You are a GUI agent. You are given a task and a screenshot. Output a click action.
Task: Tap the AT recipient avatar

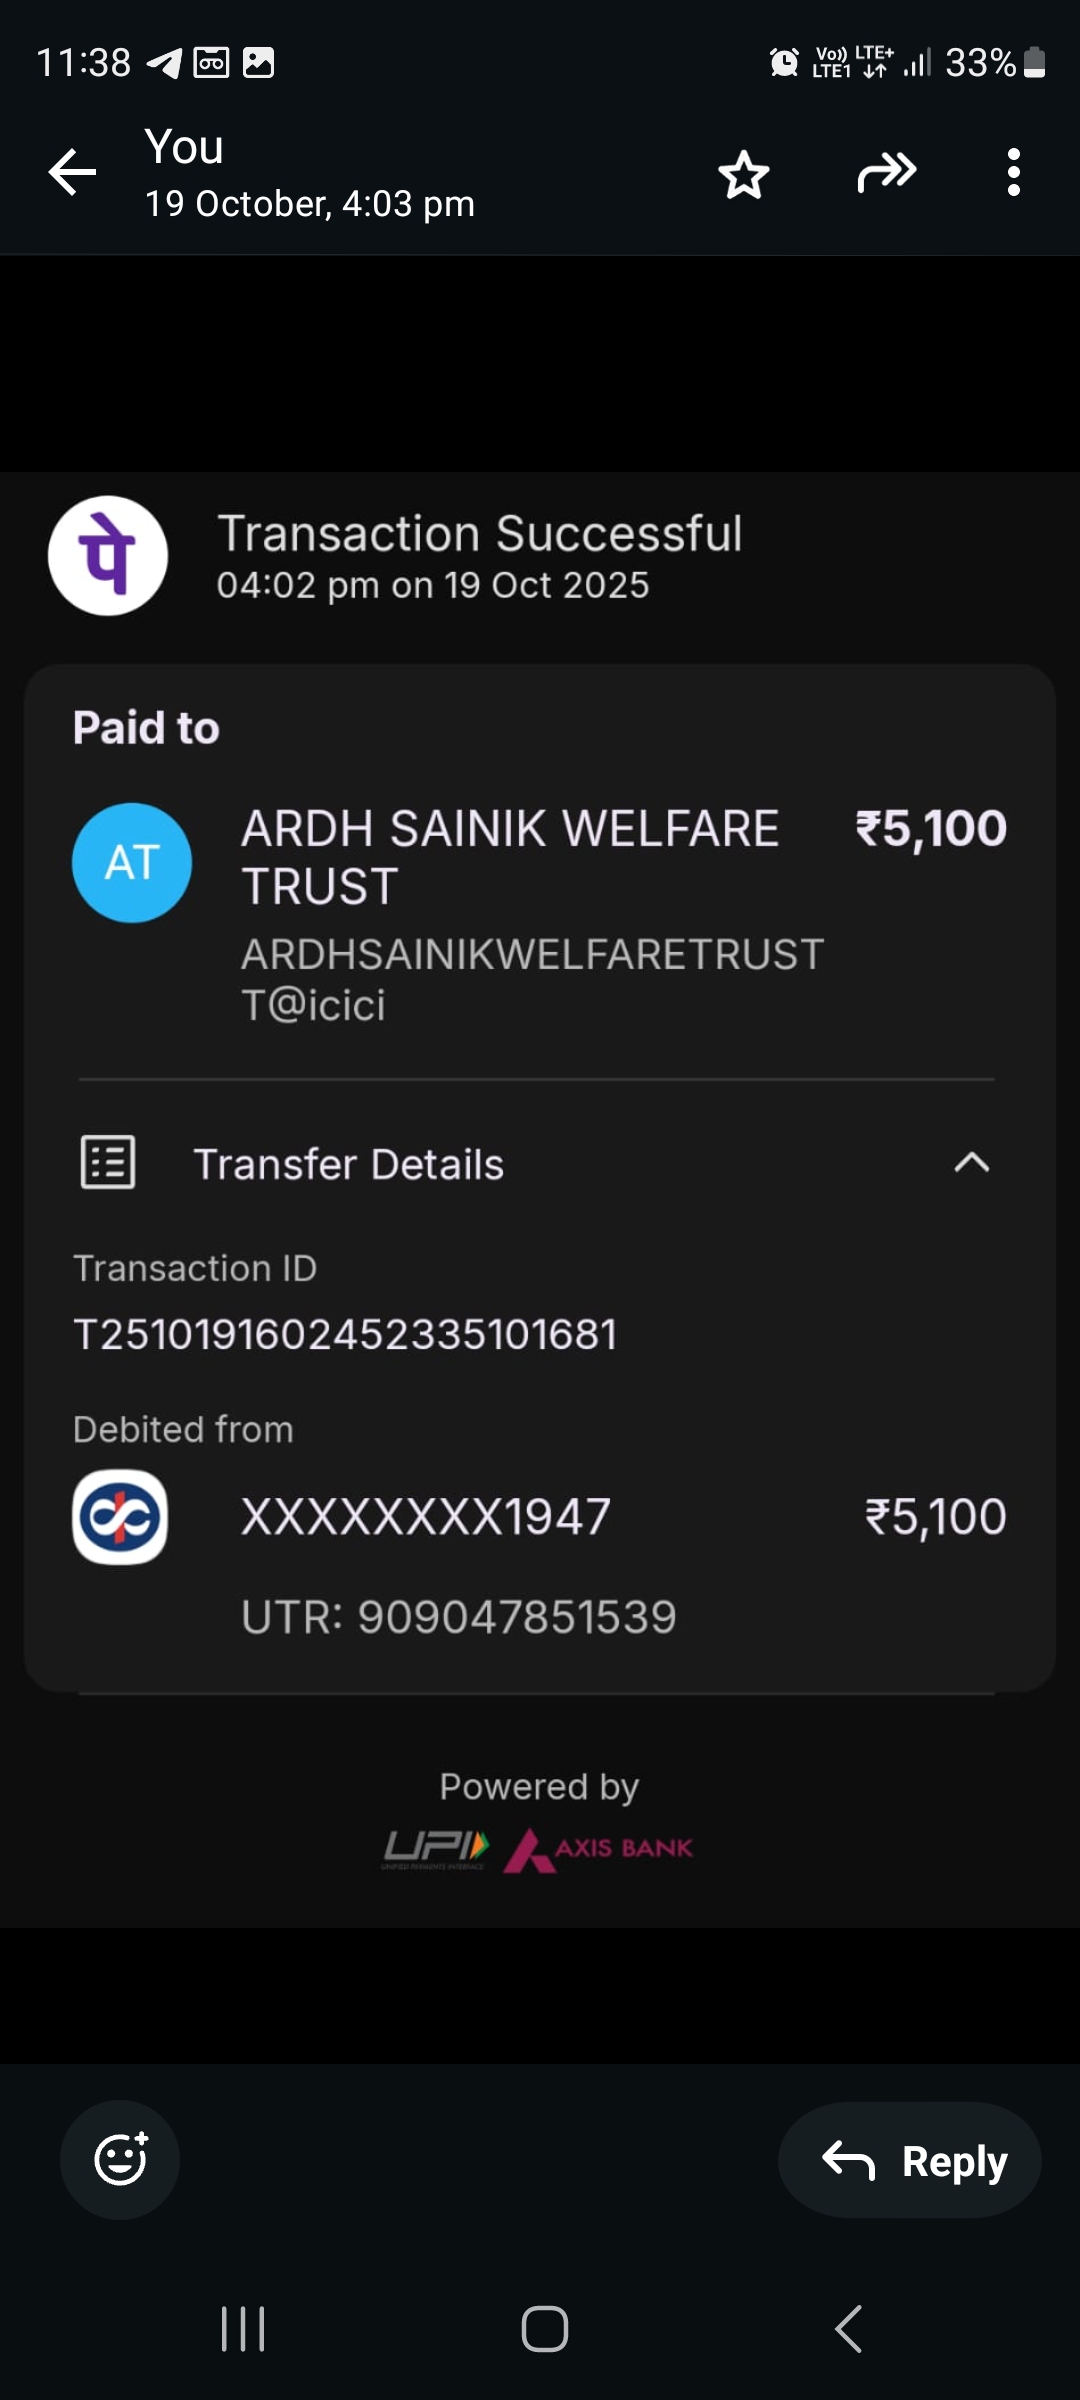pos(132,863)
